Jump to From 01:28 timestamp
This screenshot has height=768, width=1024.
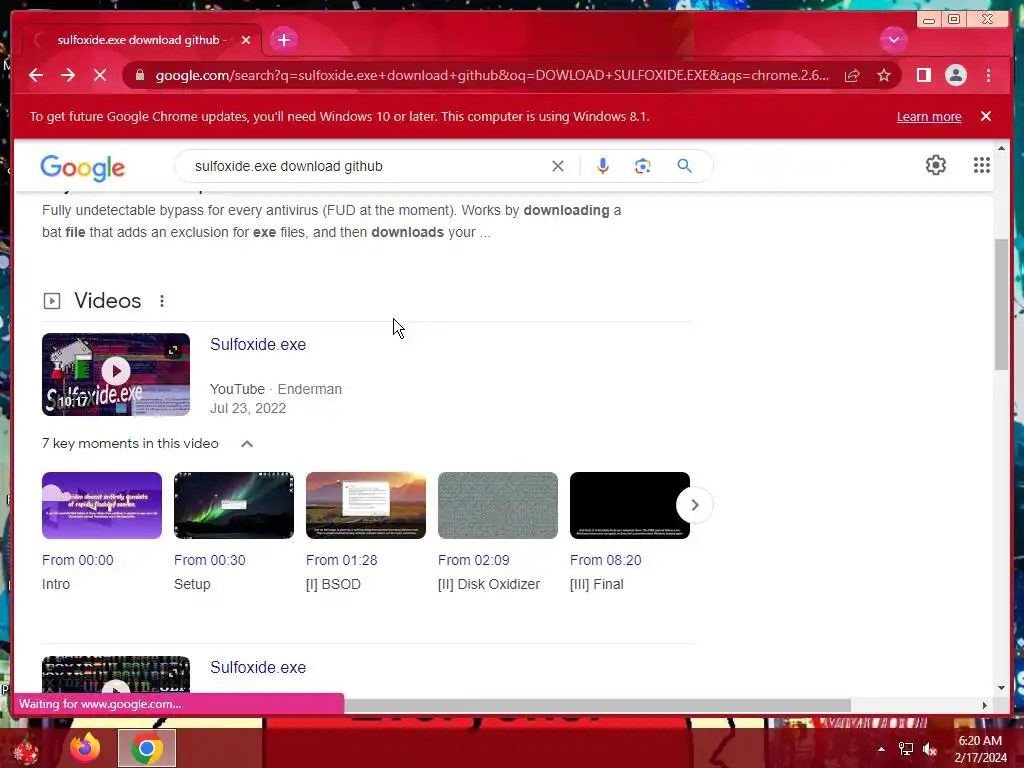pyautogui.click(x=342, y=560)
